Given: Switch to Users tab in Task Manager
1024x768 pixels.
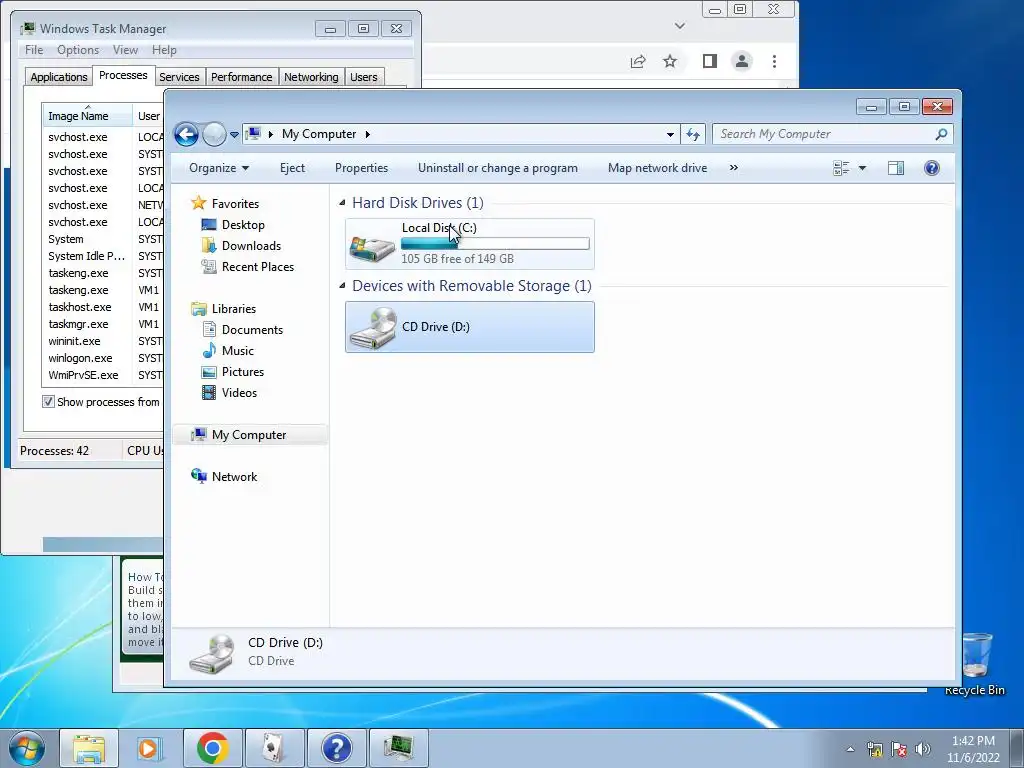Looking at the screenshot, I should tap(363, 77).
